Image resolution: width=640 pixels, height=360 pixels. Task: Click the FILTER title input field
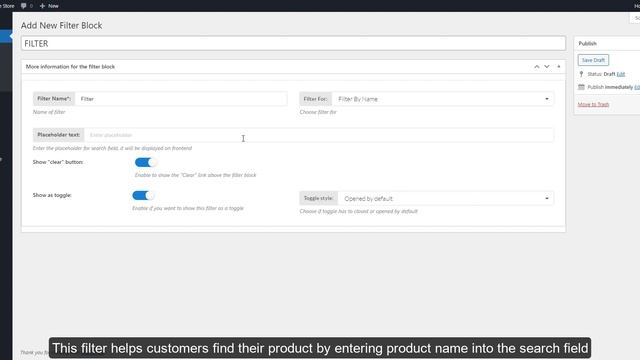(293, 44)
